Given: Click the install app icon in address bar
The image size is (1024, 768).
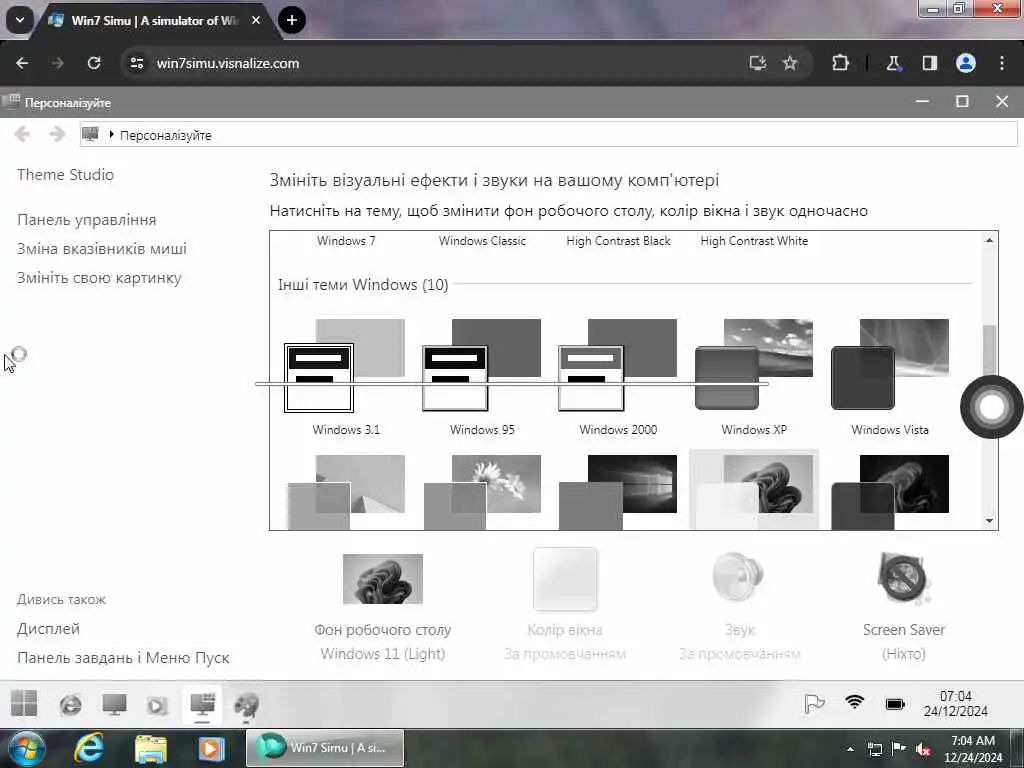Looking at the screenshot, I should pyautogui.click(x=758, y=63).
